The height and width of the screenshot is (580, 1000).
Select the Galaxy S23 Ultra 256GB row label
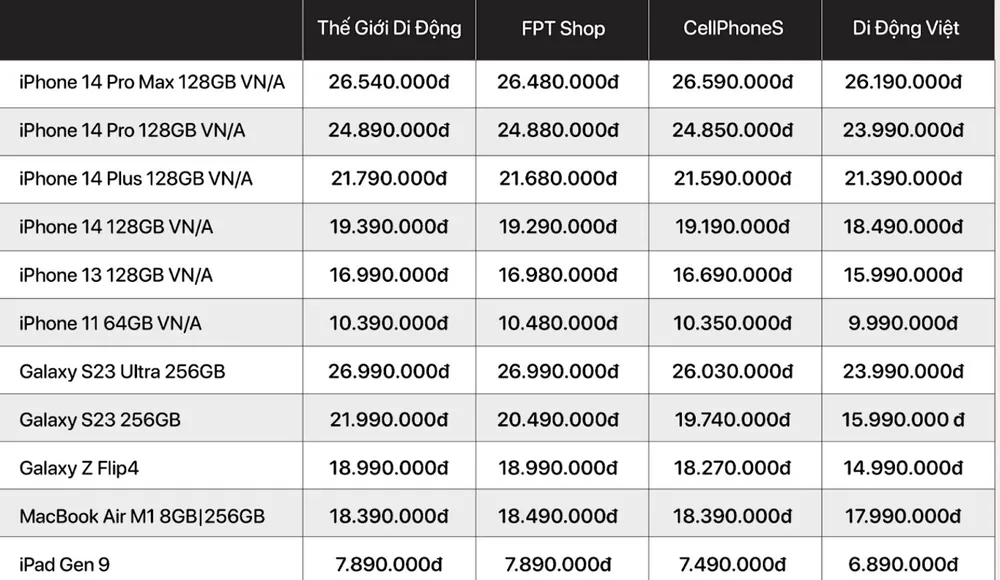point(122,371)
